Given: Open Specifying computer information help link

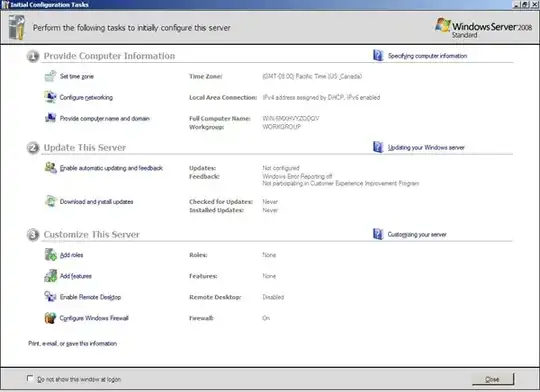Looking at the screenshot, I should pyautogui.click(x=427, y=56).
